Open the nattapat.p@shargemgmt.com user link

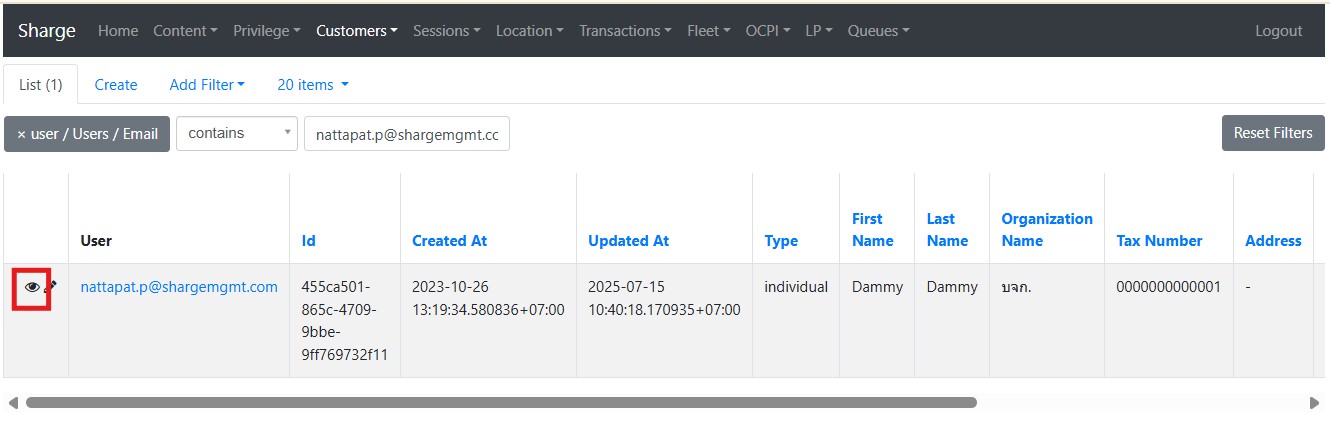(x=179, y=287)
